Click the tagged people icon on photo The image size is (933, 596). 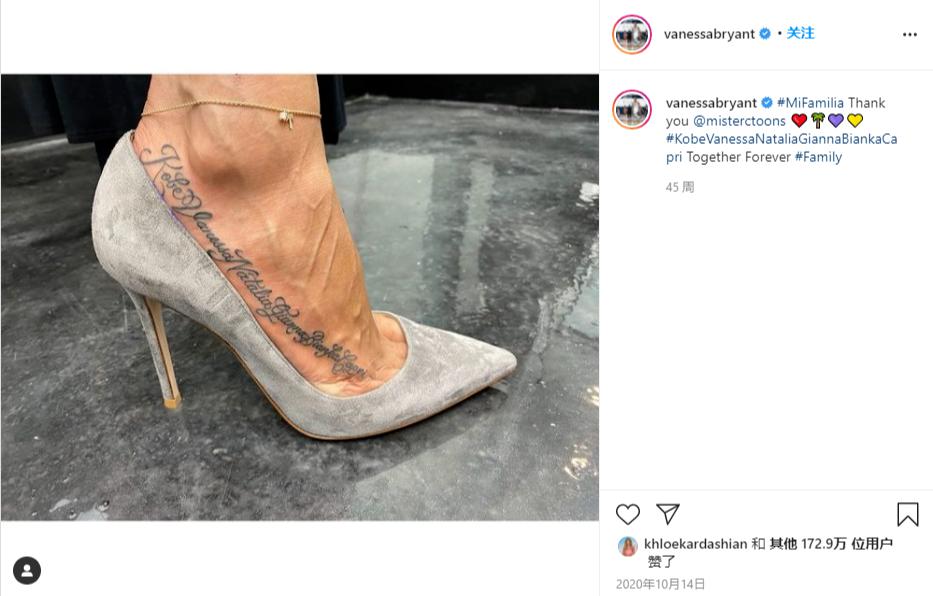[27, 570]
